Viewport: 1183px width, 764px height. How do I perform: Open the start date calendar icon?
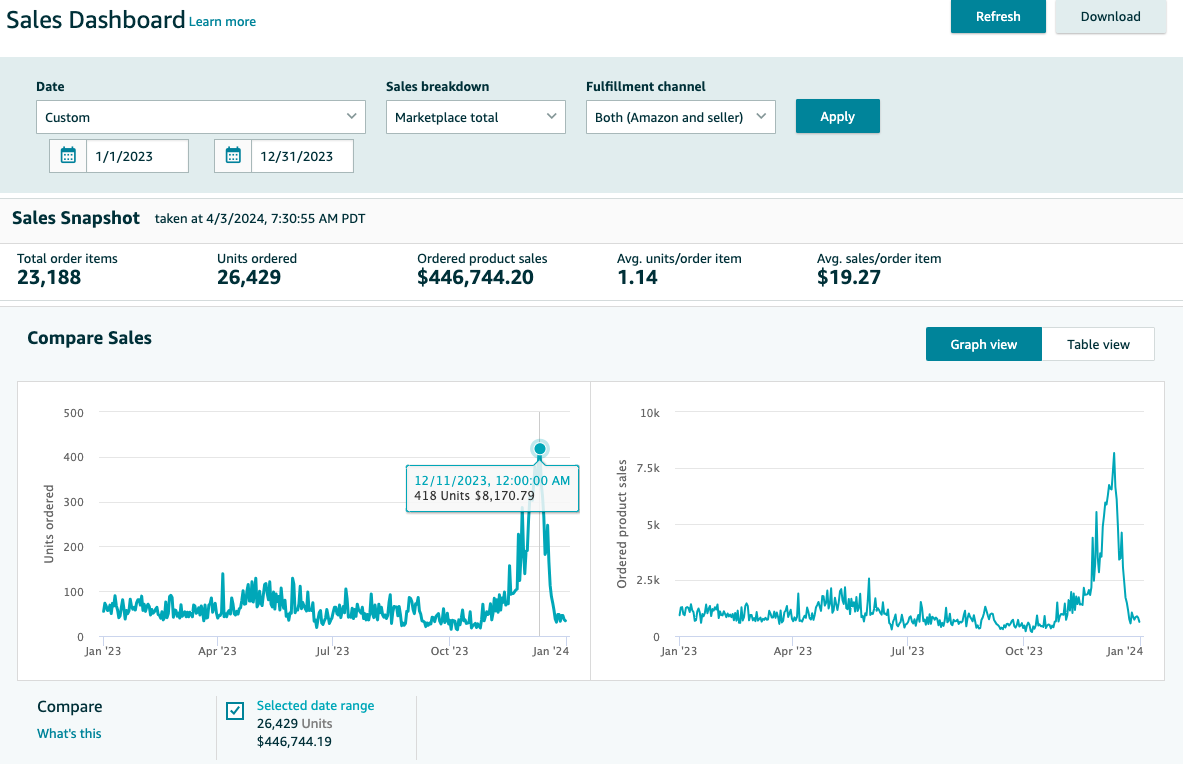tap(68, 156)
